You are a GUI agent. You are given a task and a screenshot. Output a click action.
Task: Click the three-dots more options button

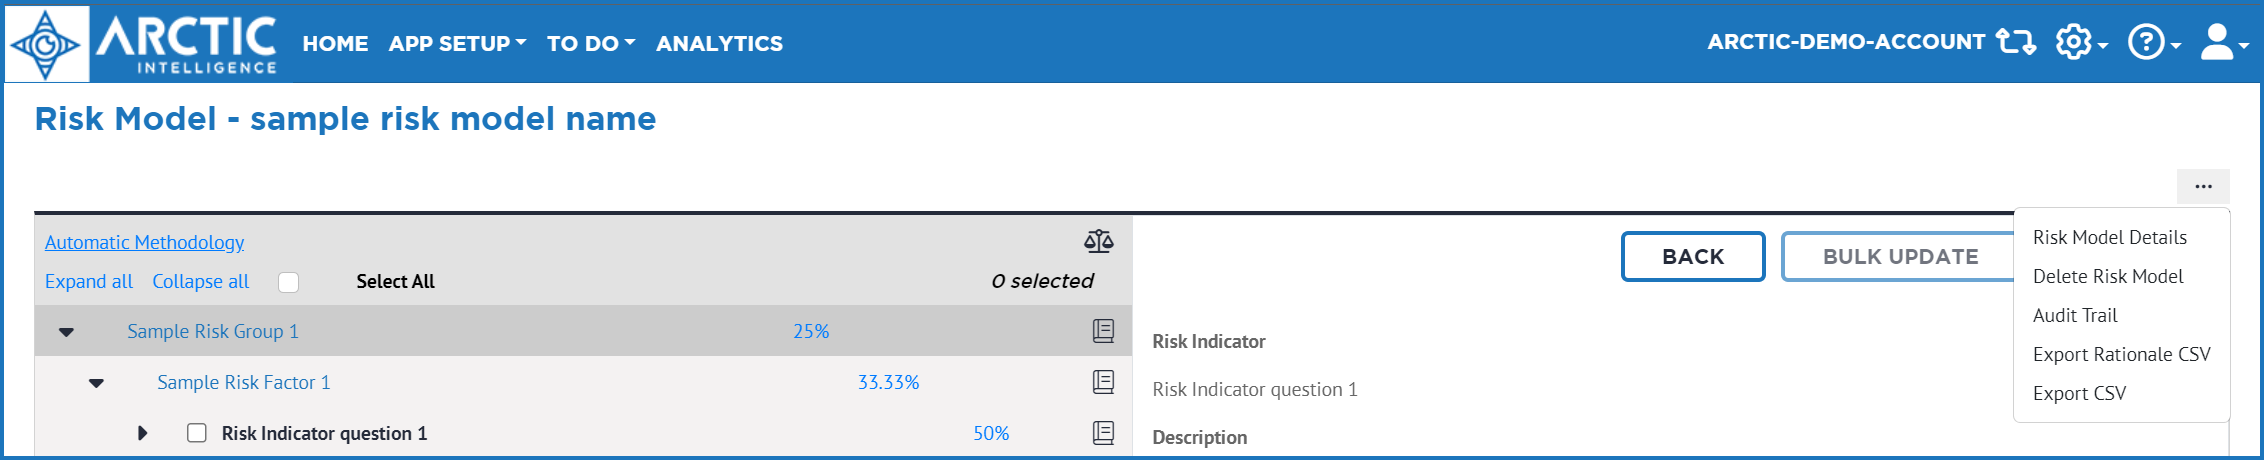click(2203, 187)
